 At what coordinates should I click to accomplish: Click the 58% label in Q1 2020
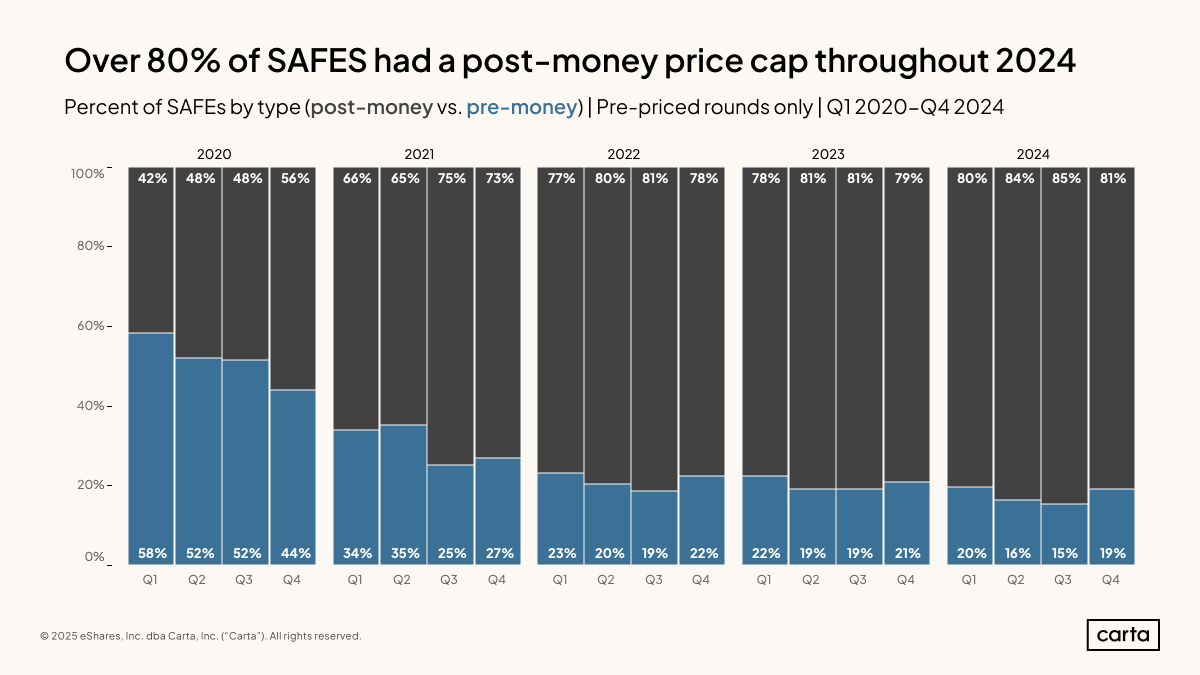click(151, 552)
